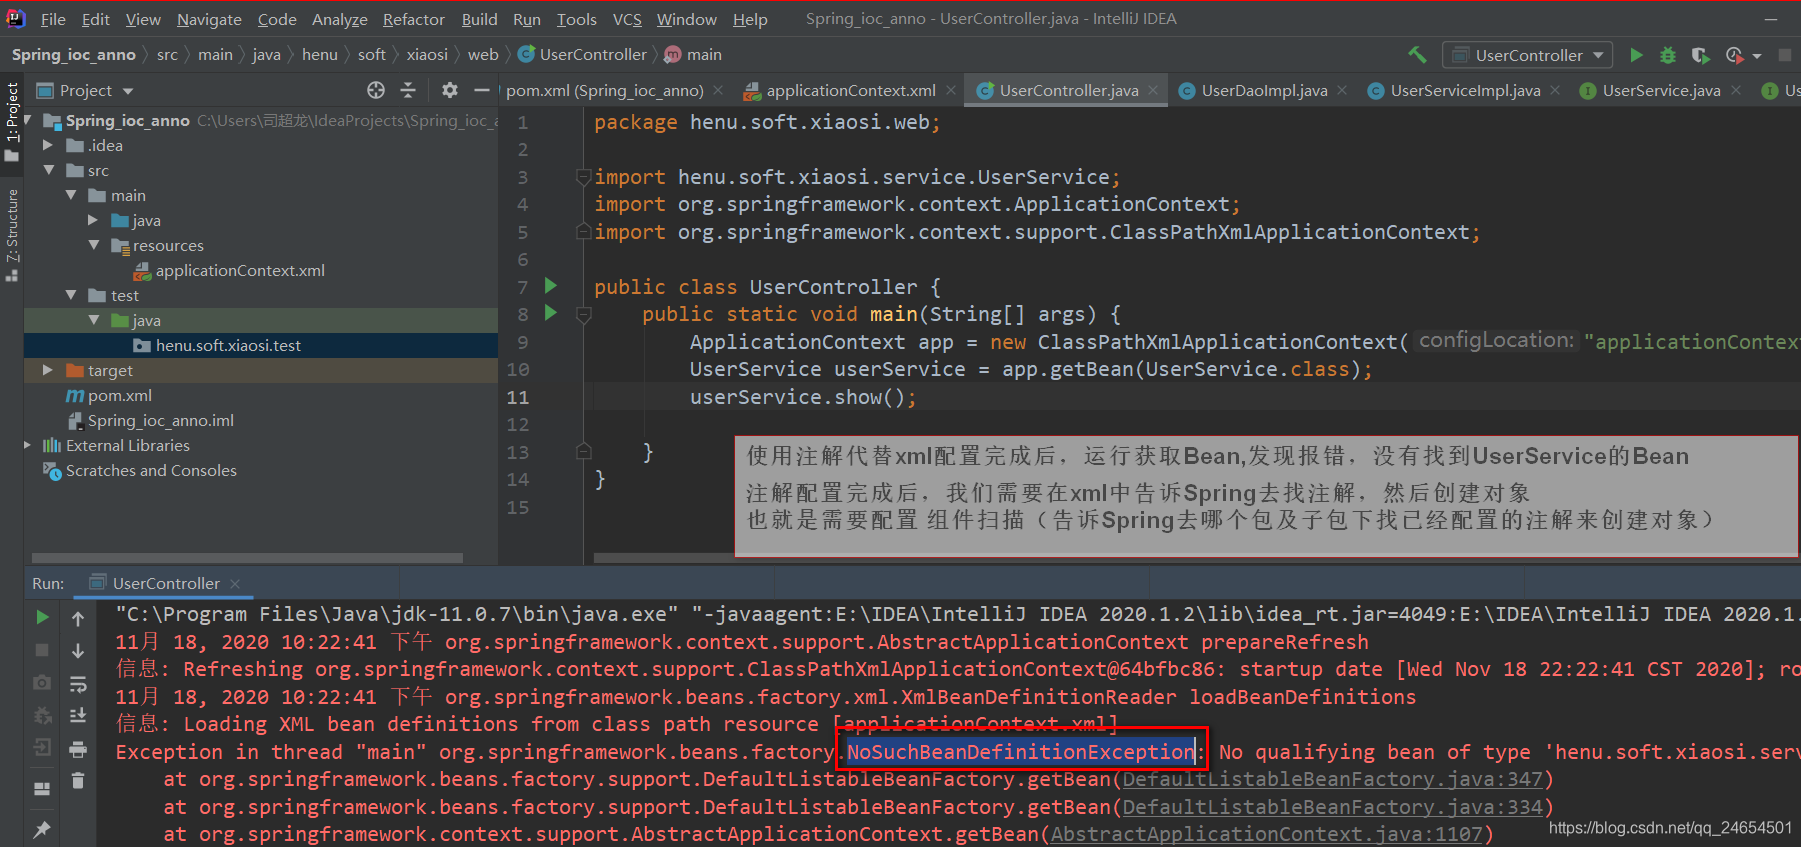This screenshot has height=847, width=1801.
Task: Open the Navigate menu
Action: click(209, 19)
